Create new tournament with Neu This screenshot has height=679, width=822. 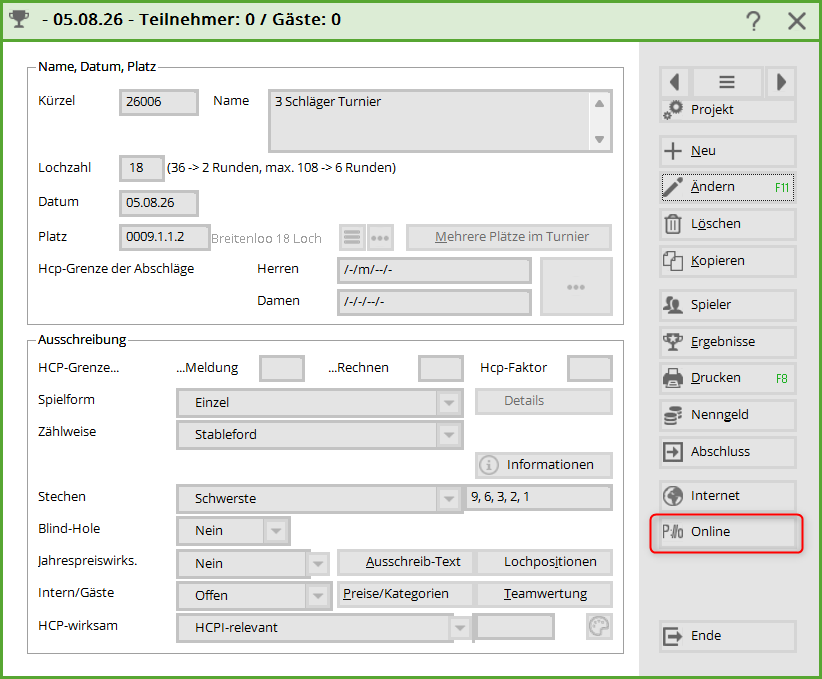tap(728, 151)
